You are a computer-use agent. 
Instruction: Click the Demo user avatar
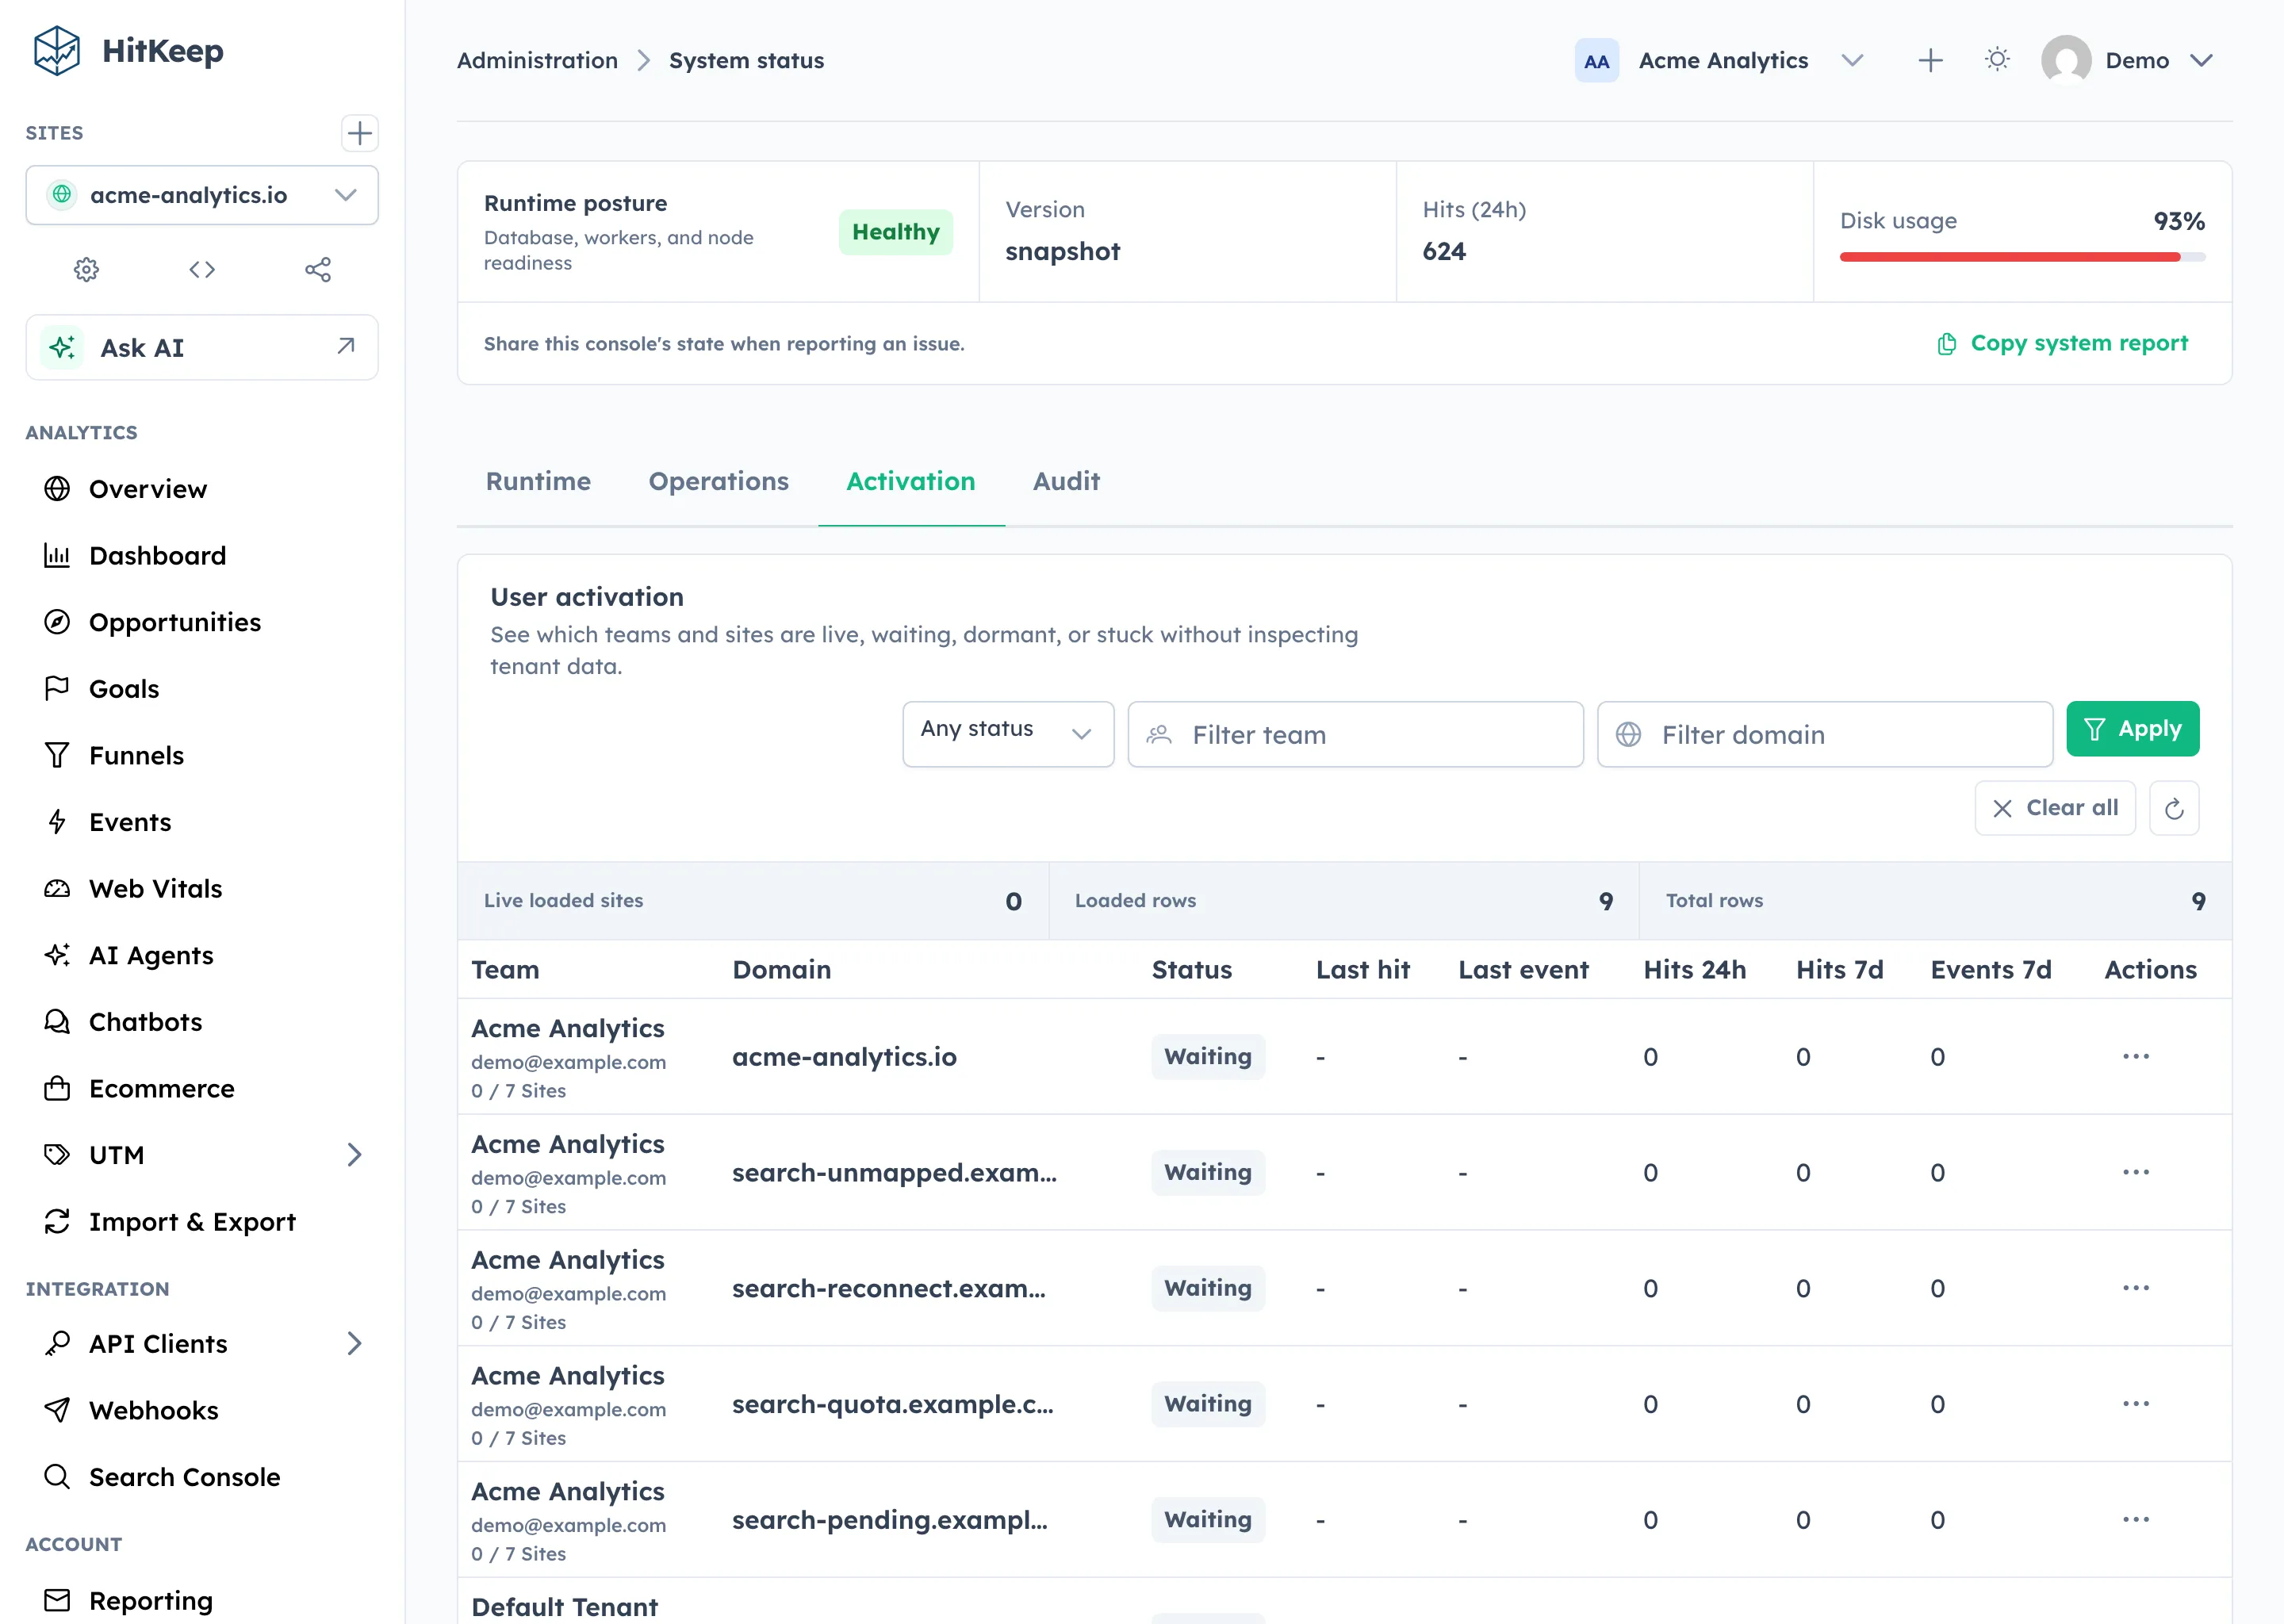point(2066,60)
